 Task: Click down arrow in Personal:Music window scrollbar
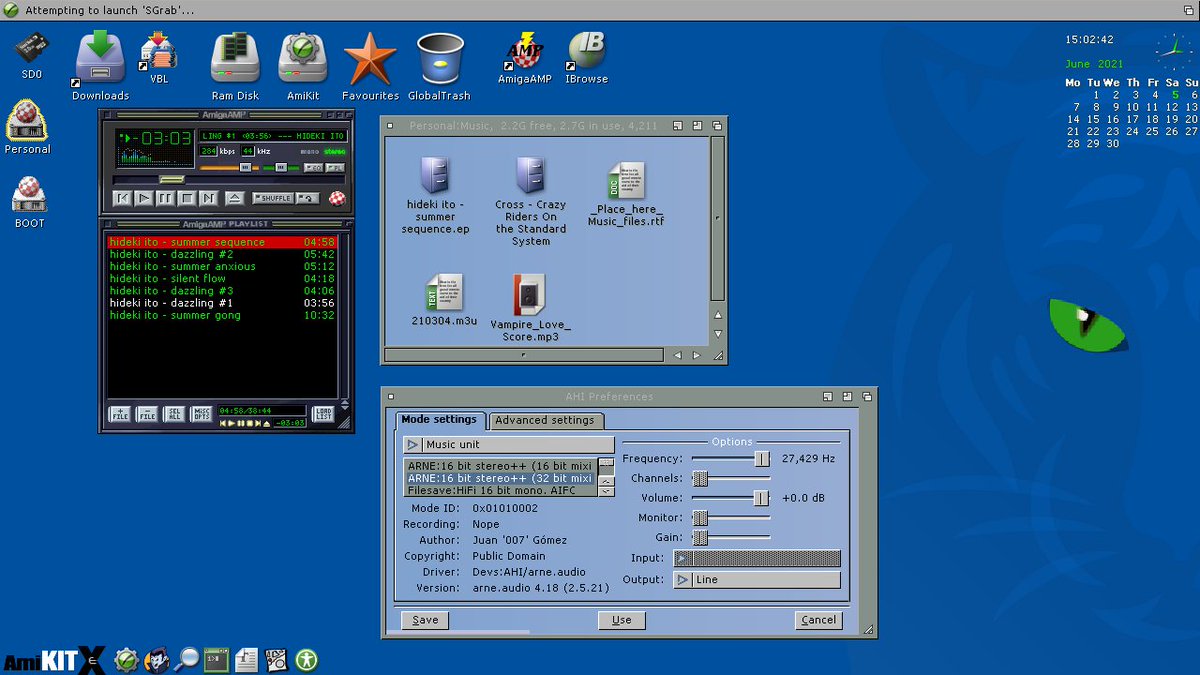tap(718, 335)
